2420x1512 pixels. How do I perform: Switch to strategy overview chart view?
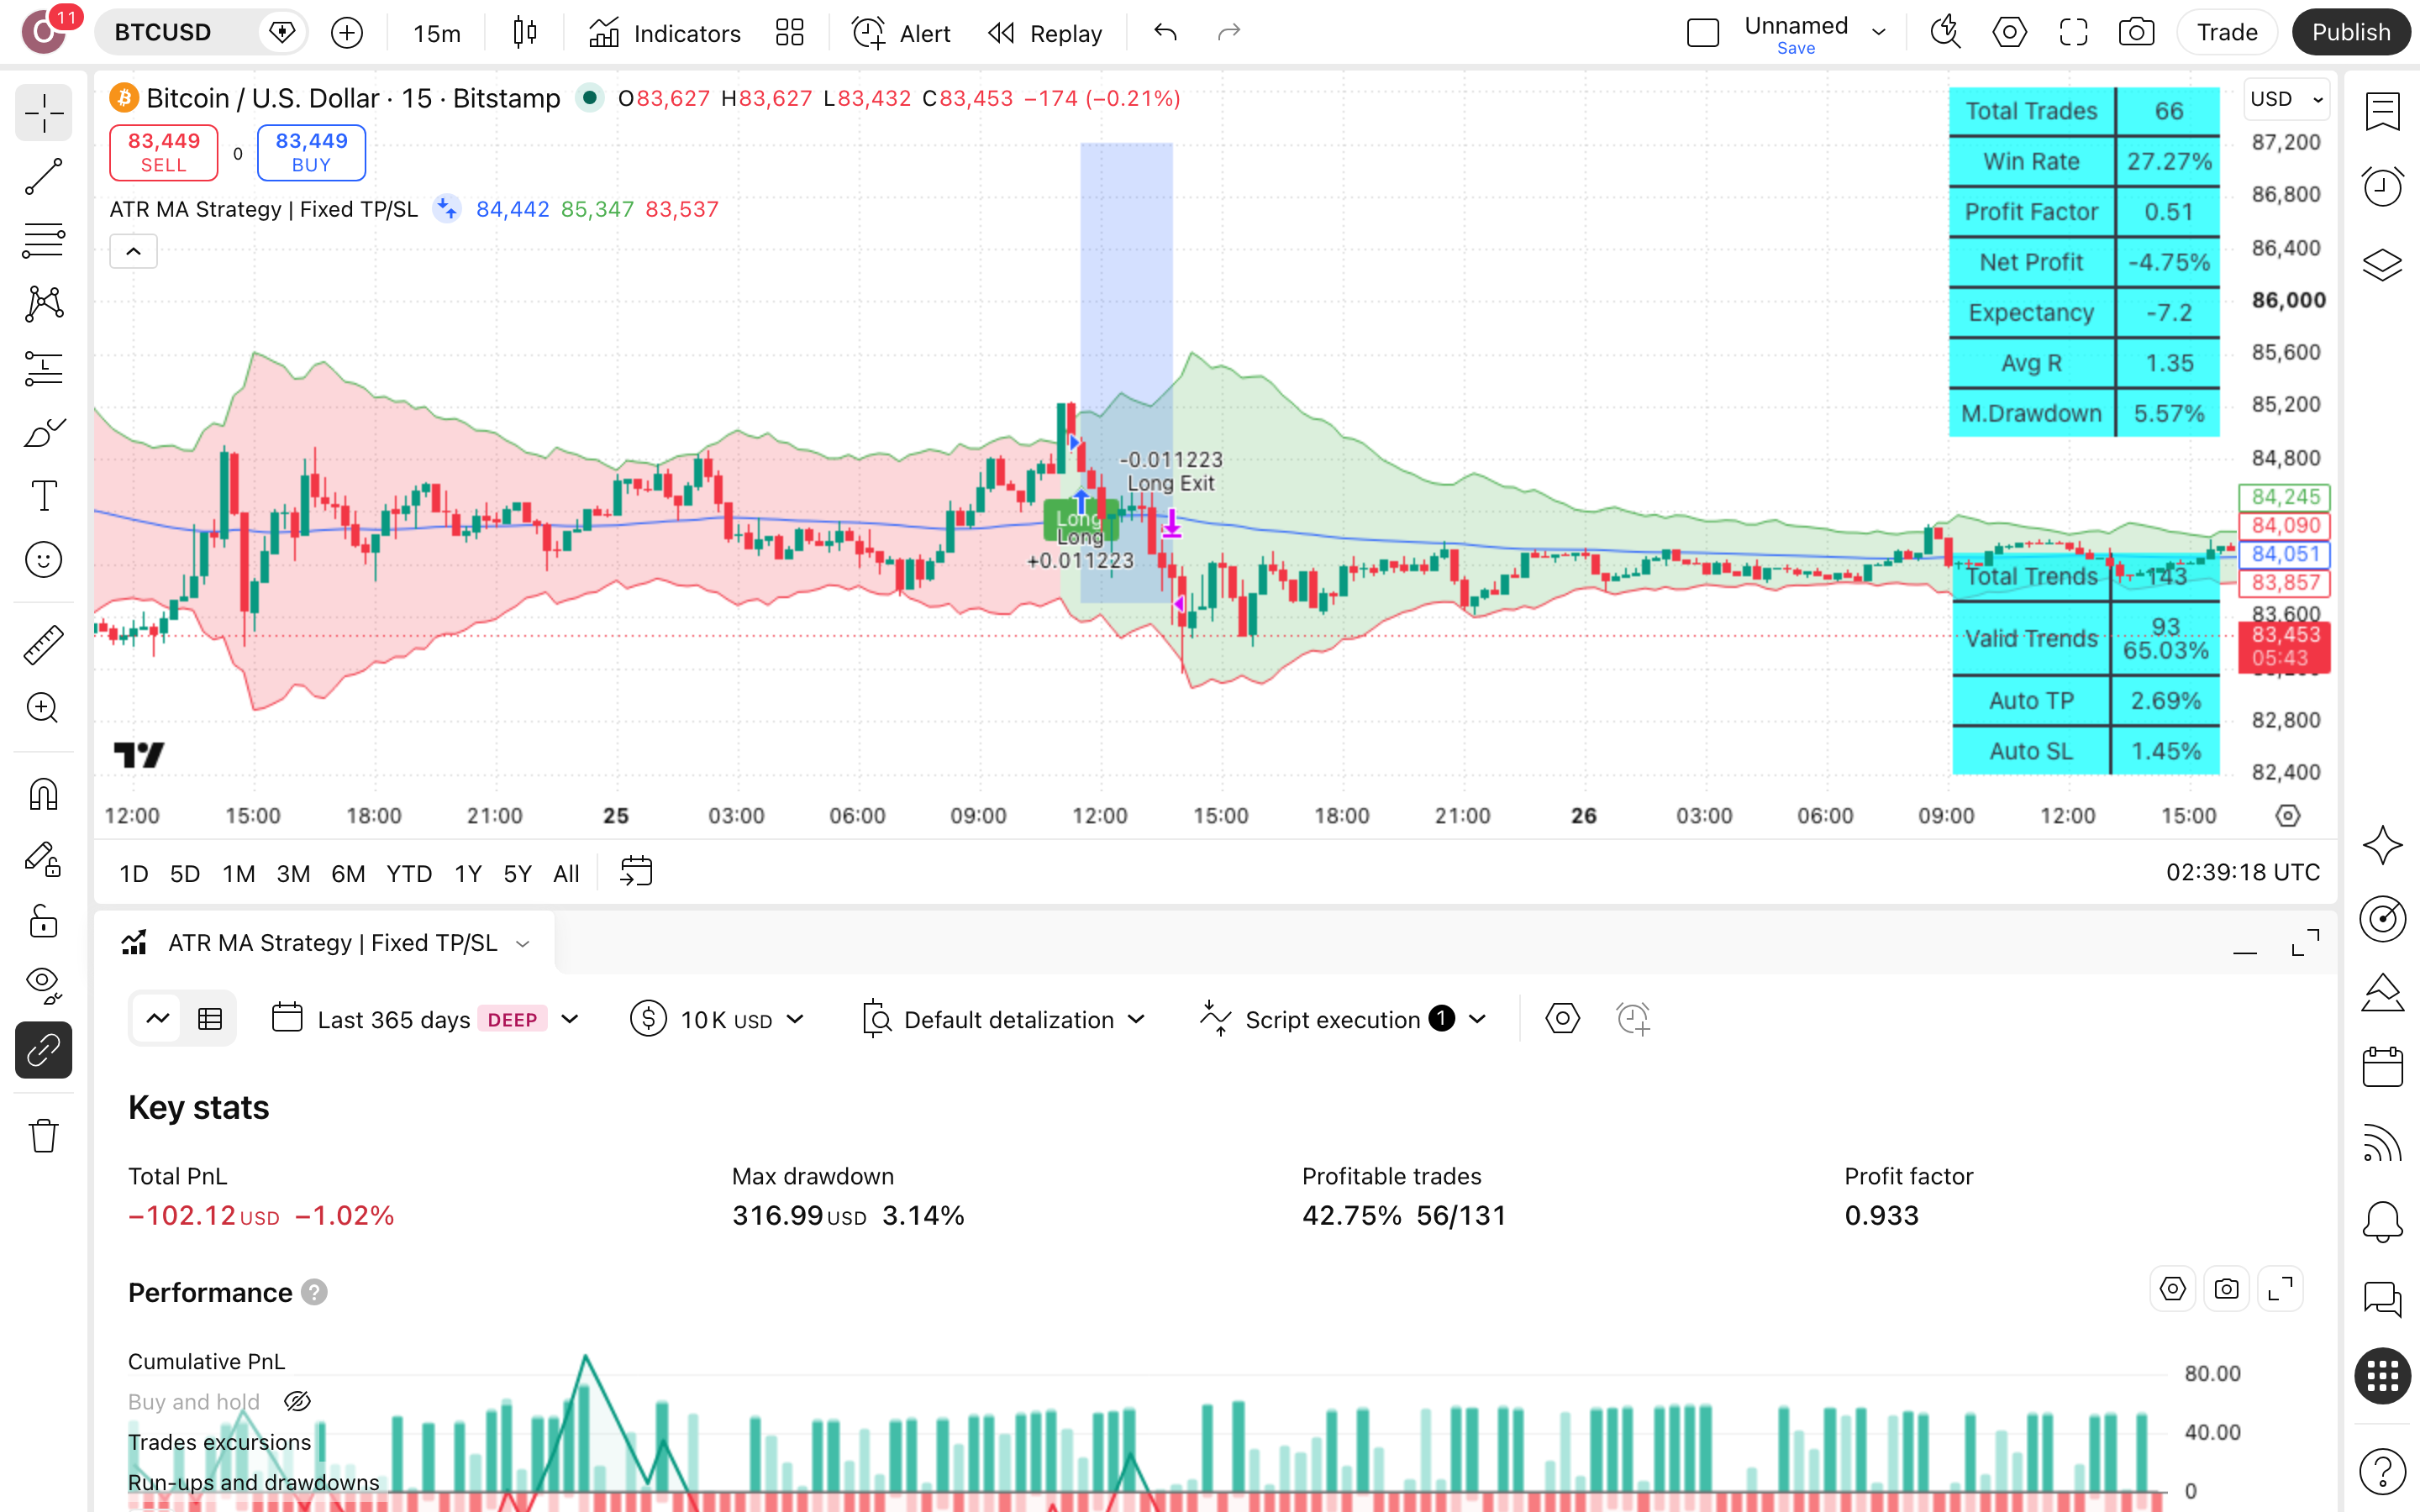158,1019
